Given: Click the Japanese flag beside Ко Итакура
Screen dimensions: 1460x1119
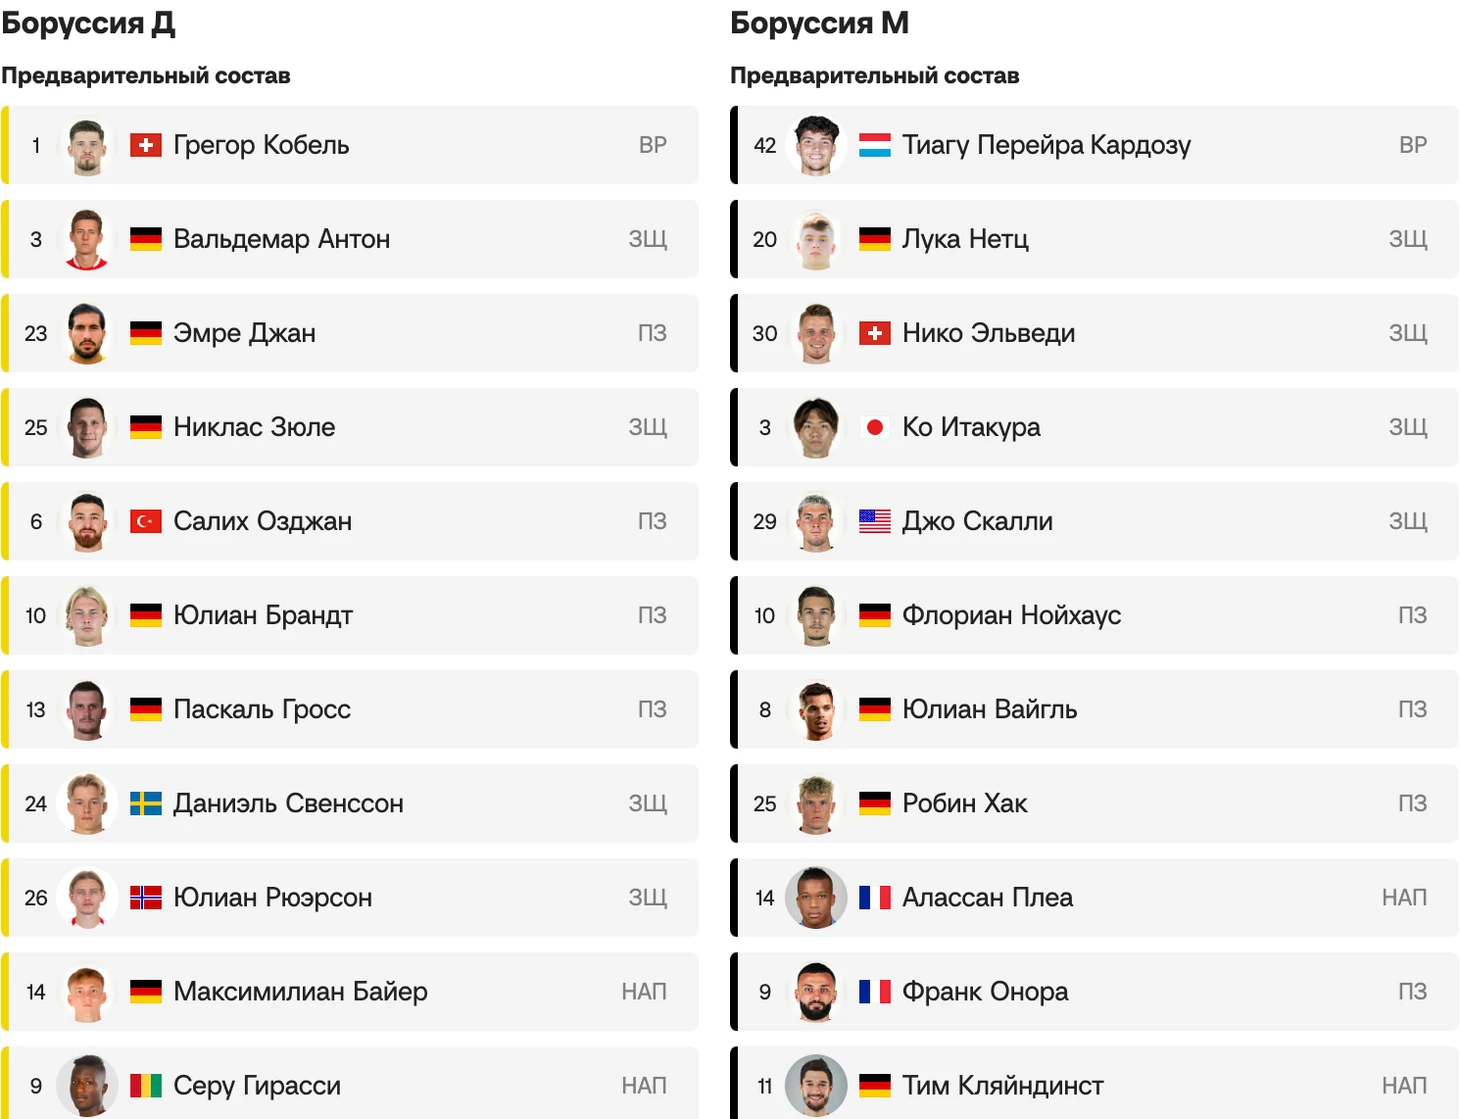Looking at the screenshot, I should click(x=875, y=427).
